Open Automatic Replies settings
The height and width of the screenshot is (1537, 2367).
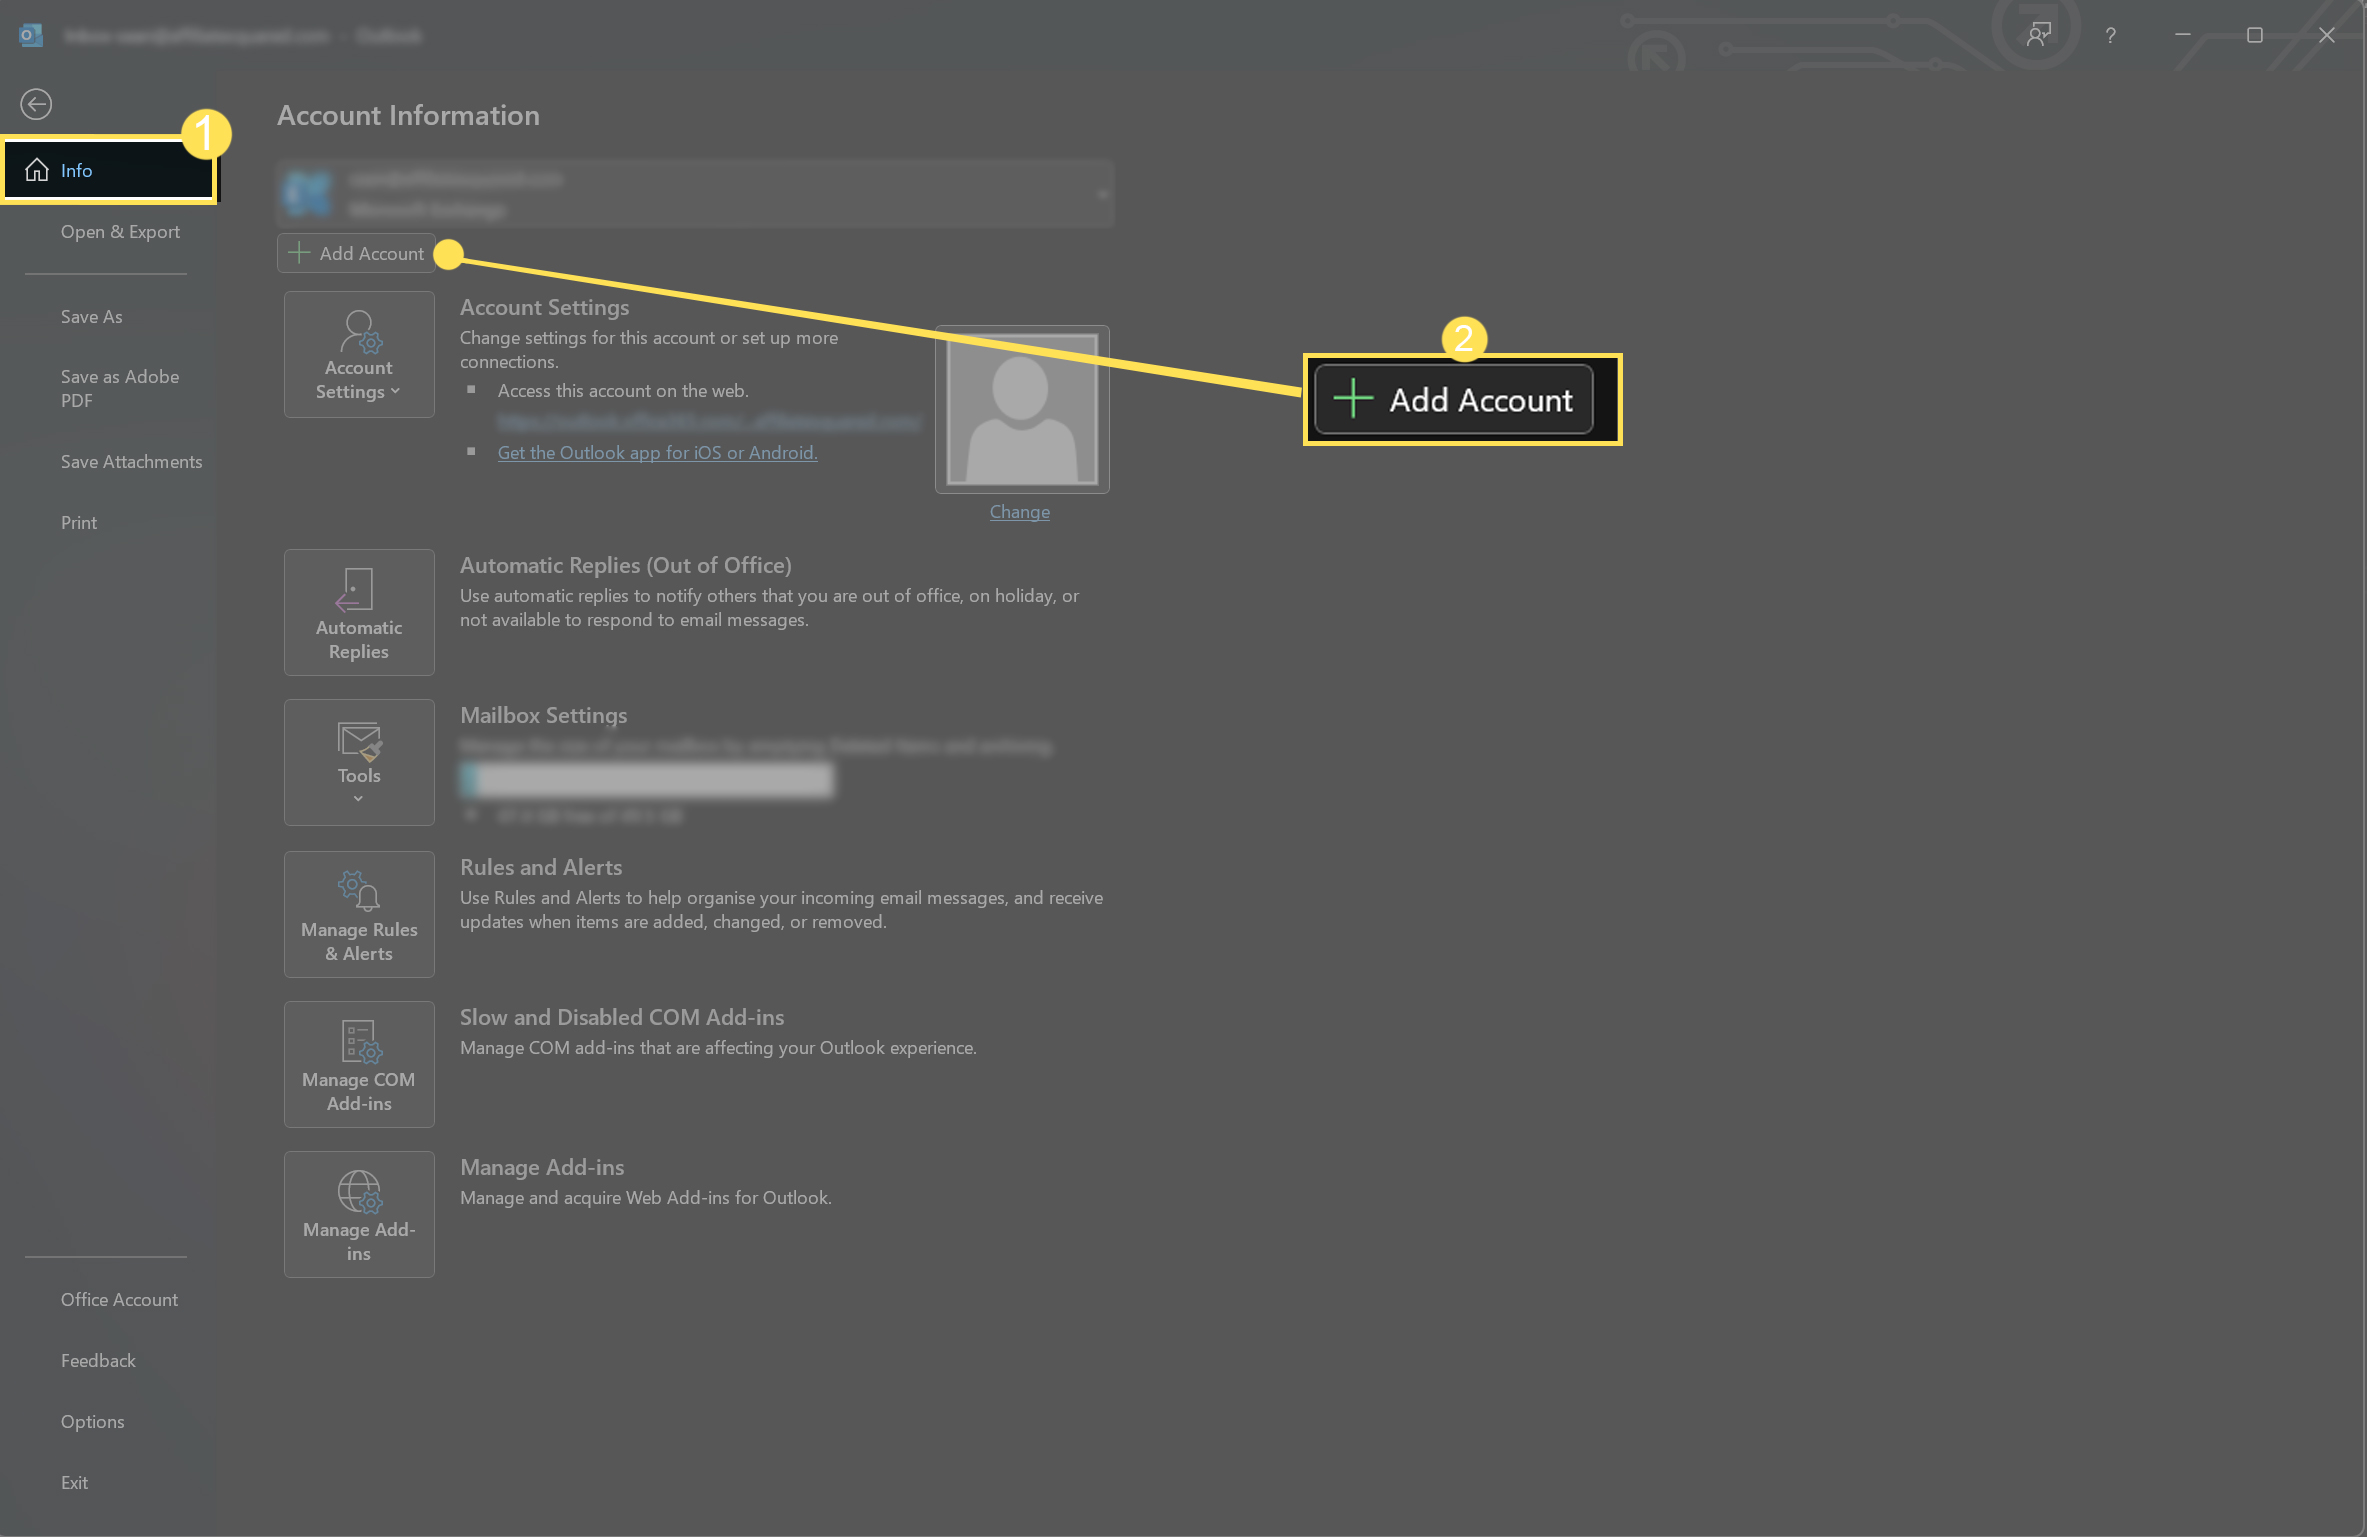(359, 612)
